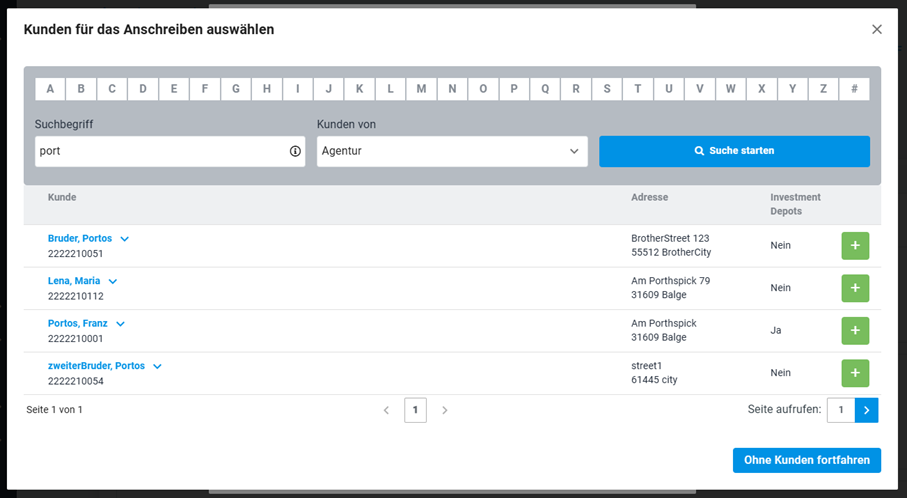Go to next page with right chevron
This screenshot has width=907, height=498.
click(444, 410)
